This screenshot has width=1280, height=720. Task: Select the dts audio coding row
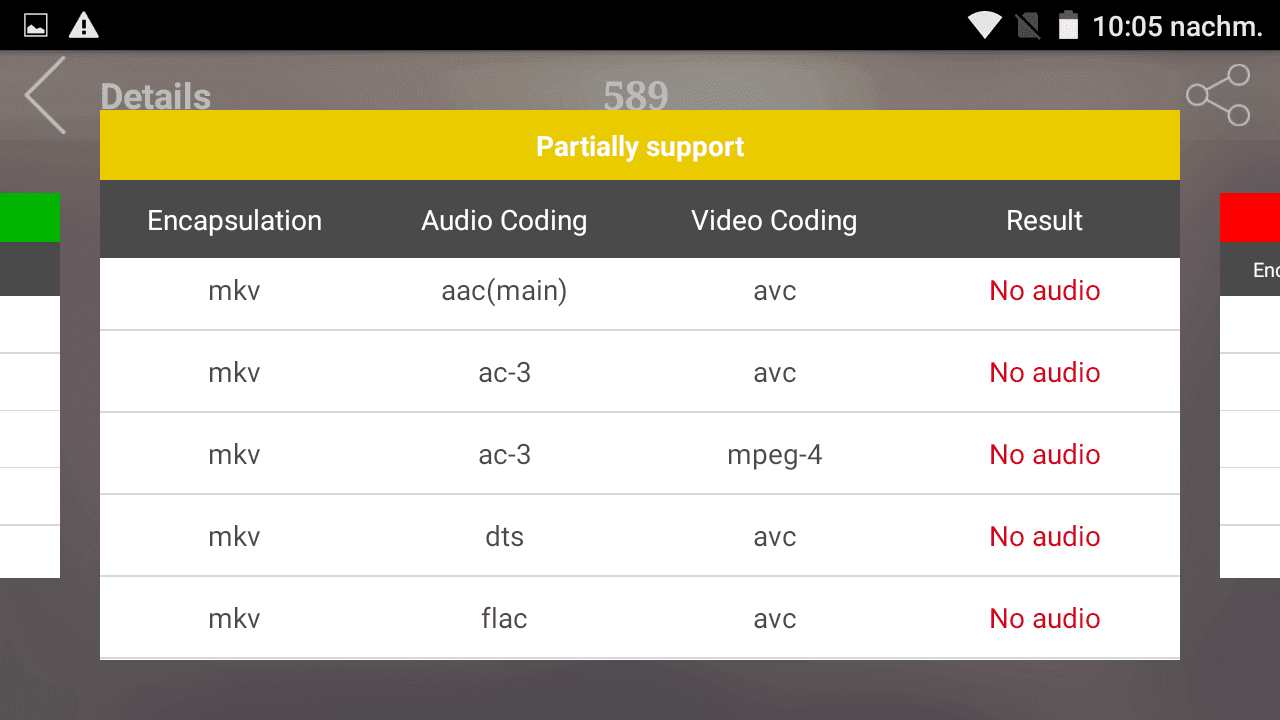(x=640, y=537)
